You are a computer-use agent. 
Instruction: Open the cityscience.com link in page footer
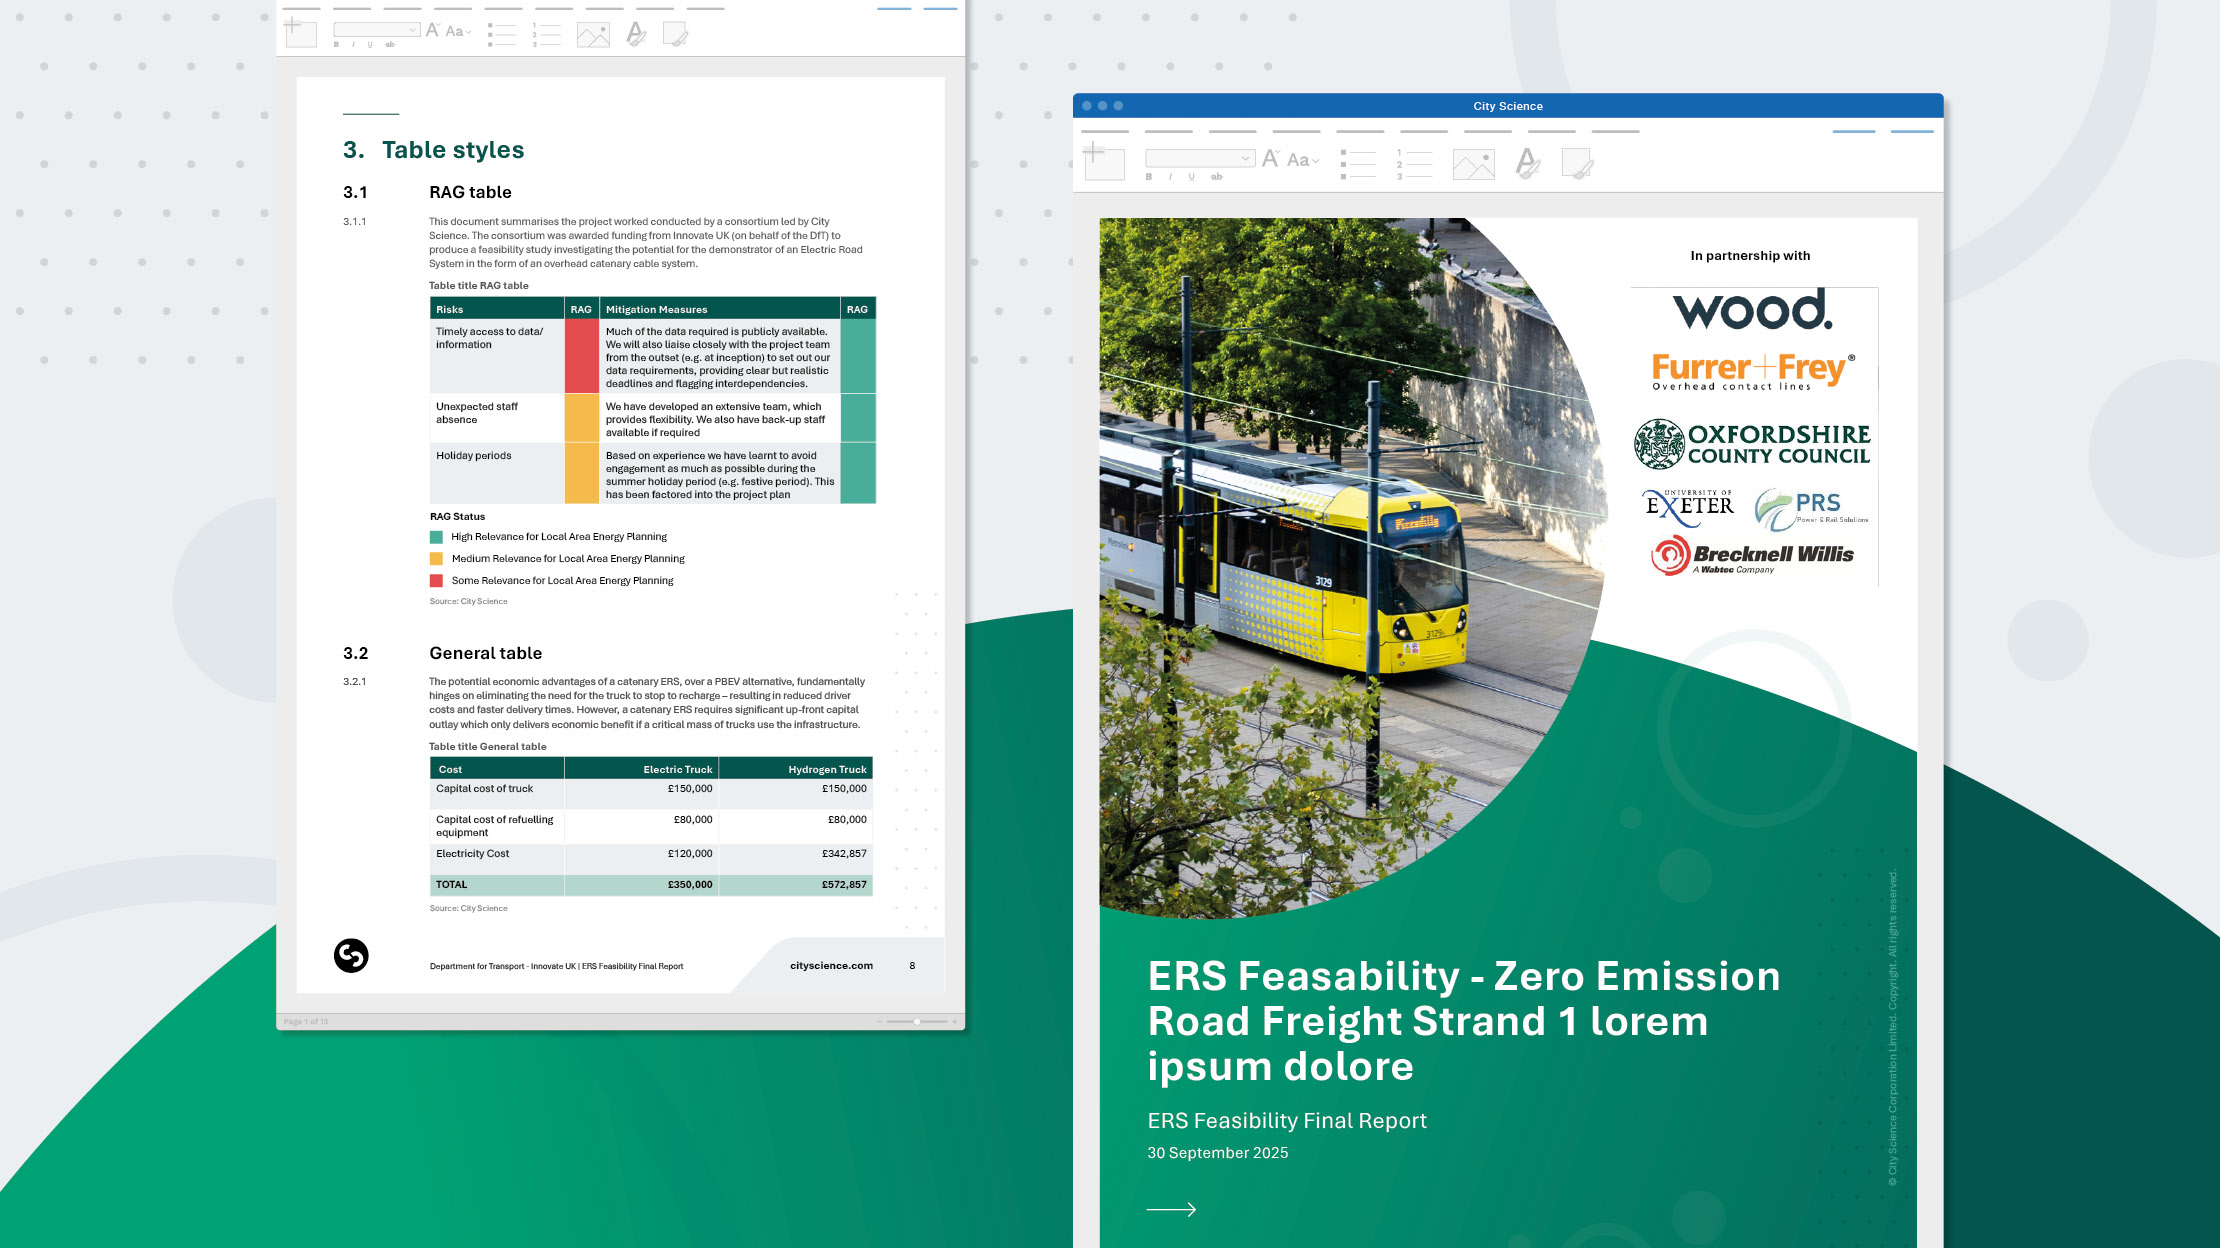coord(831,966)
